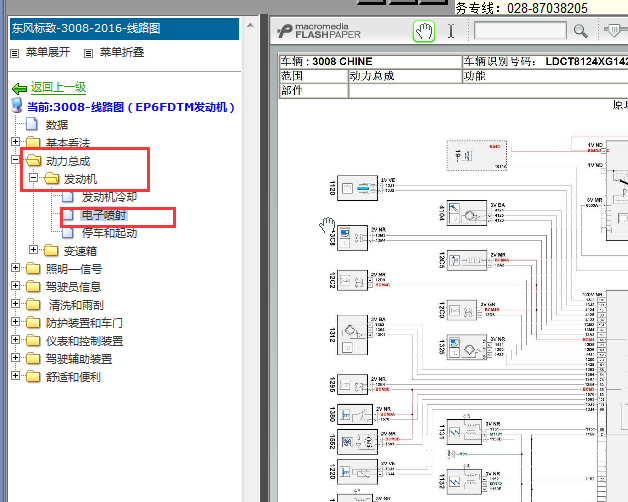Collapse the 发动机 subfolder

[33, 177]
